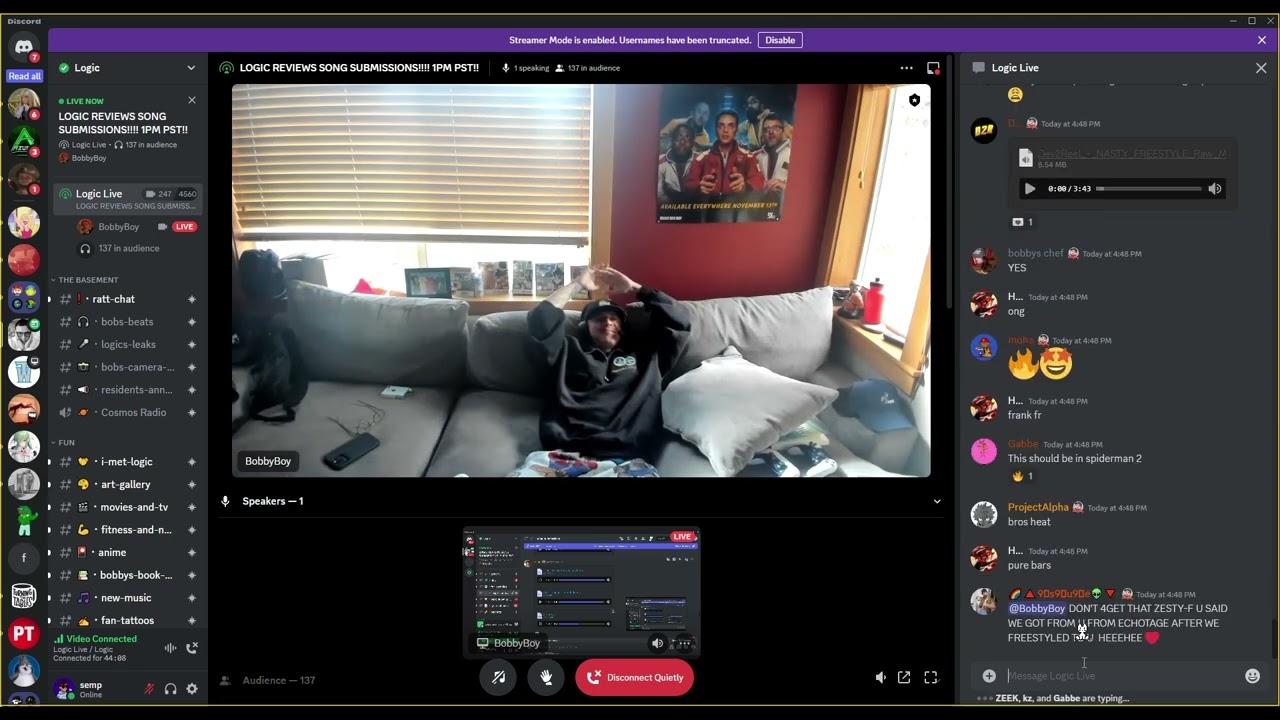Click the Logic Live stage channel
The height and width of the screenshot is (720, 1280).
click(127, 199)
